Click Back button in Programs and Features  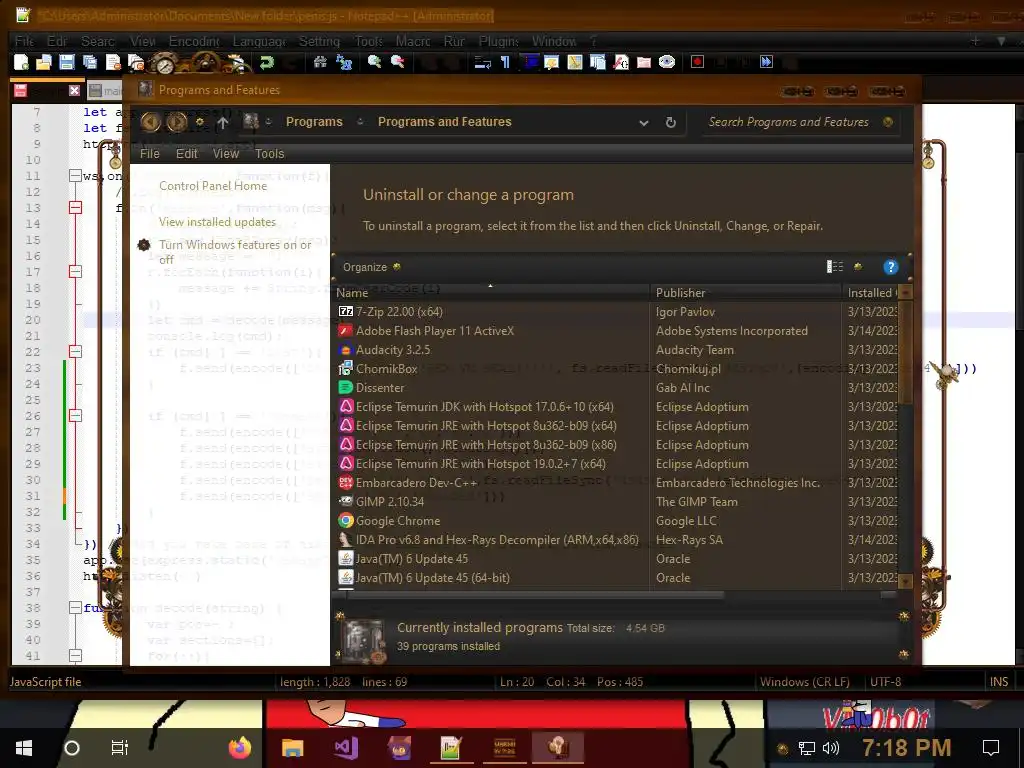(x=151, y=121)
